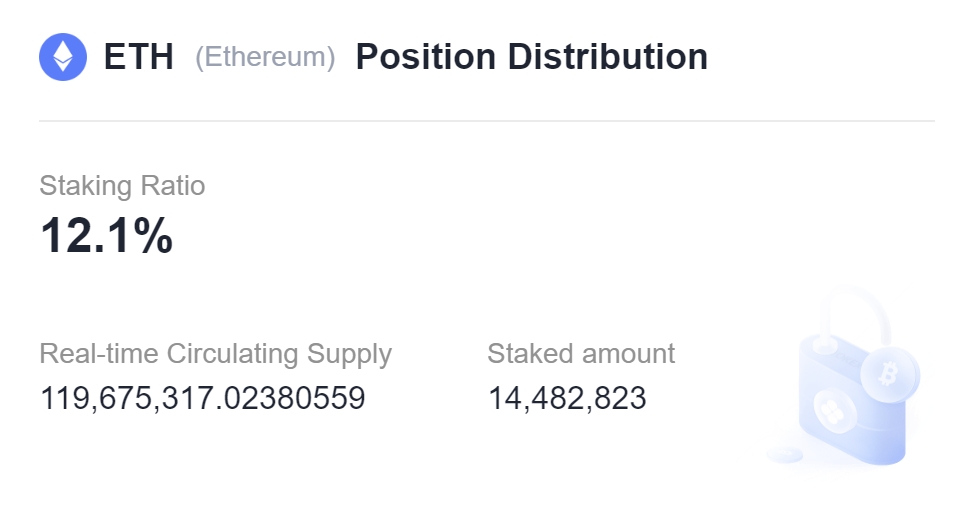The image size is (974, 509).
Task: Click the ETH ticker symbol text
Action: point(139,57)
